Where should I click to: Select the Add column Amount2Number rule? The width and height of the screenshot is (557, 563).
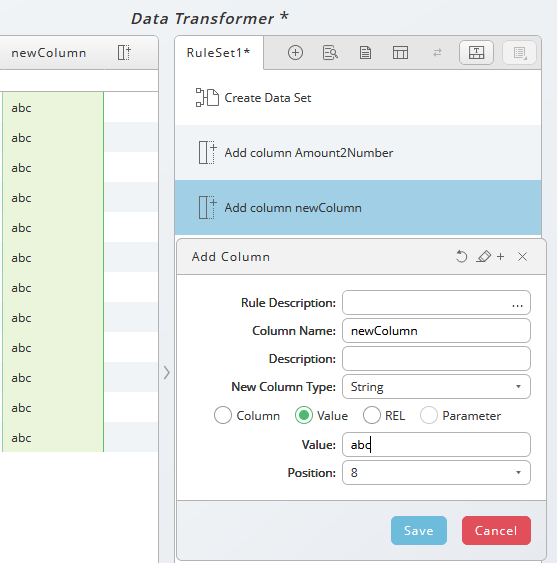coord(358,153)
